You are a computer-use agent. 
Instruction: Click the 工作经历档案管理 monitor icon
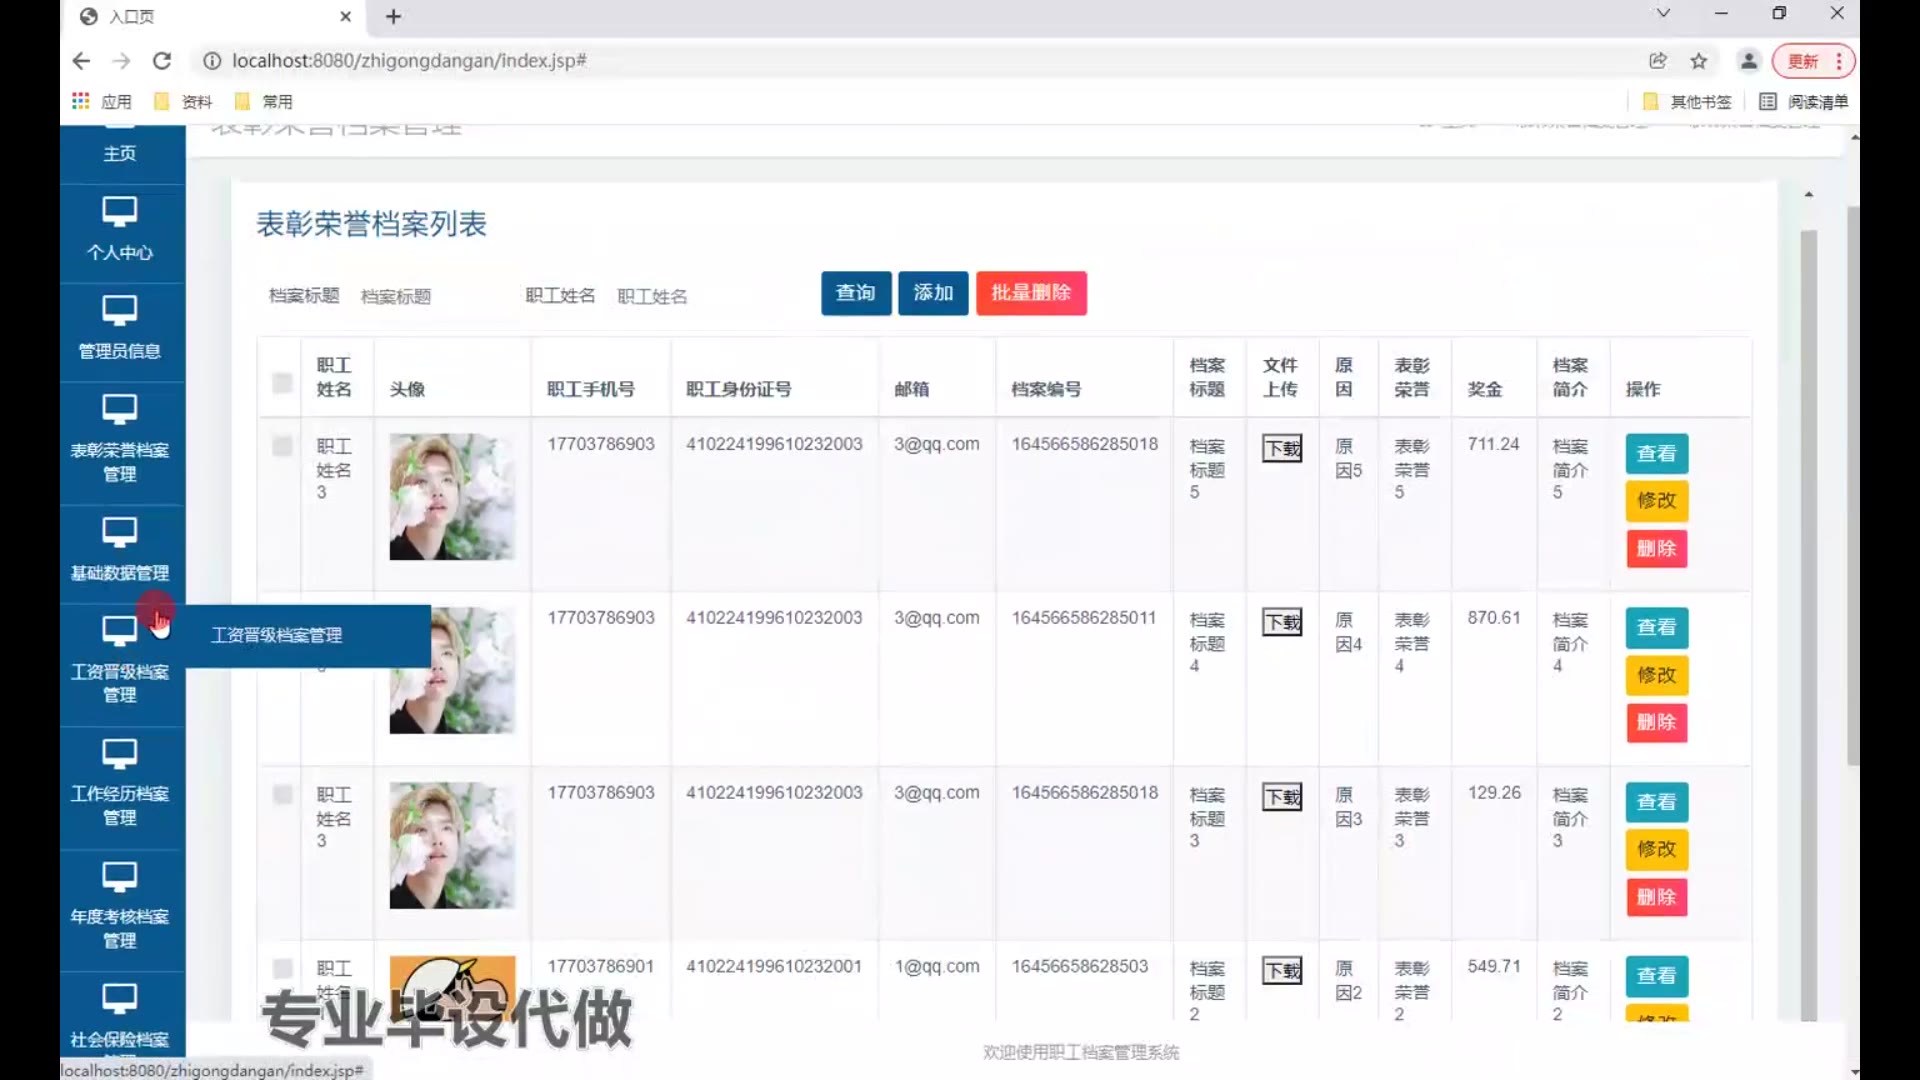tap(119, 754)
